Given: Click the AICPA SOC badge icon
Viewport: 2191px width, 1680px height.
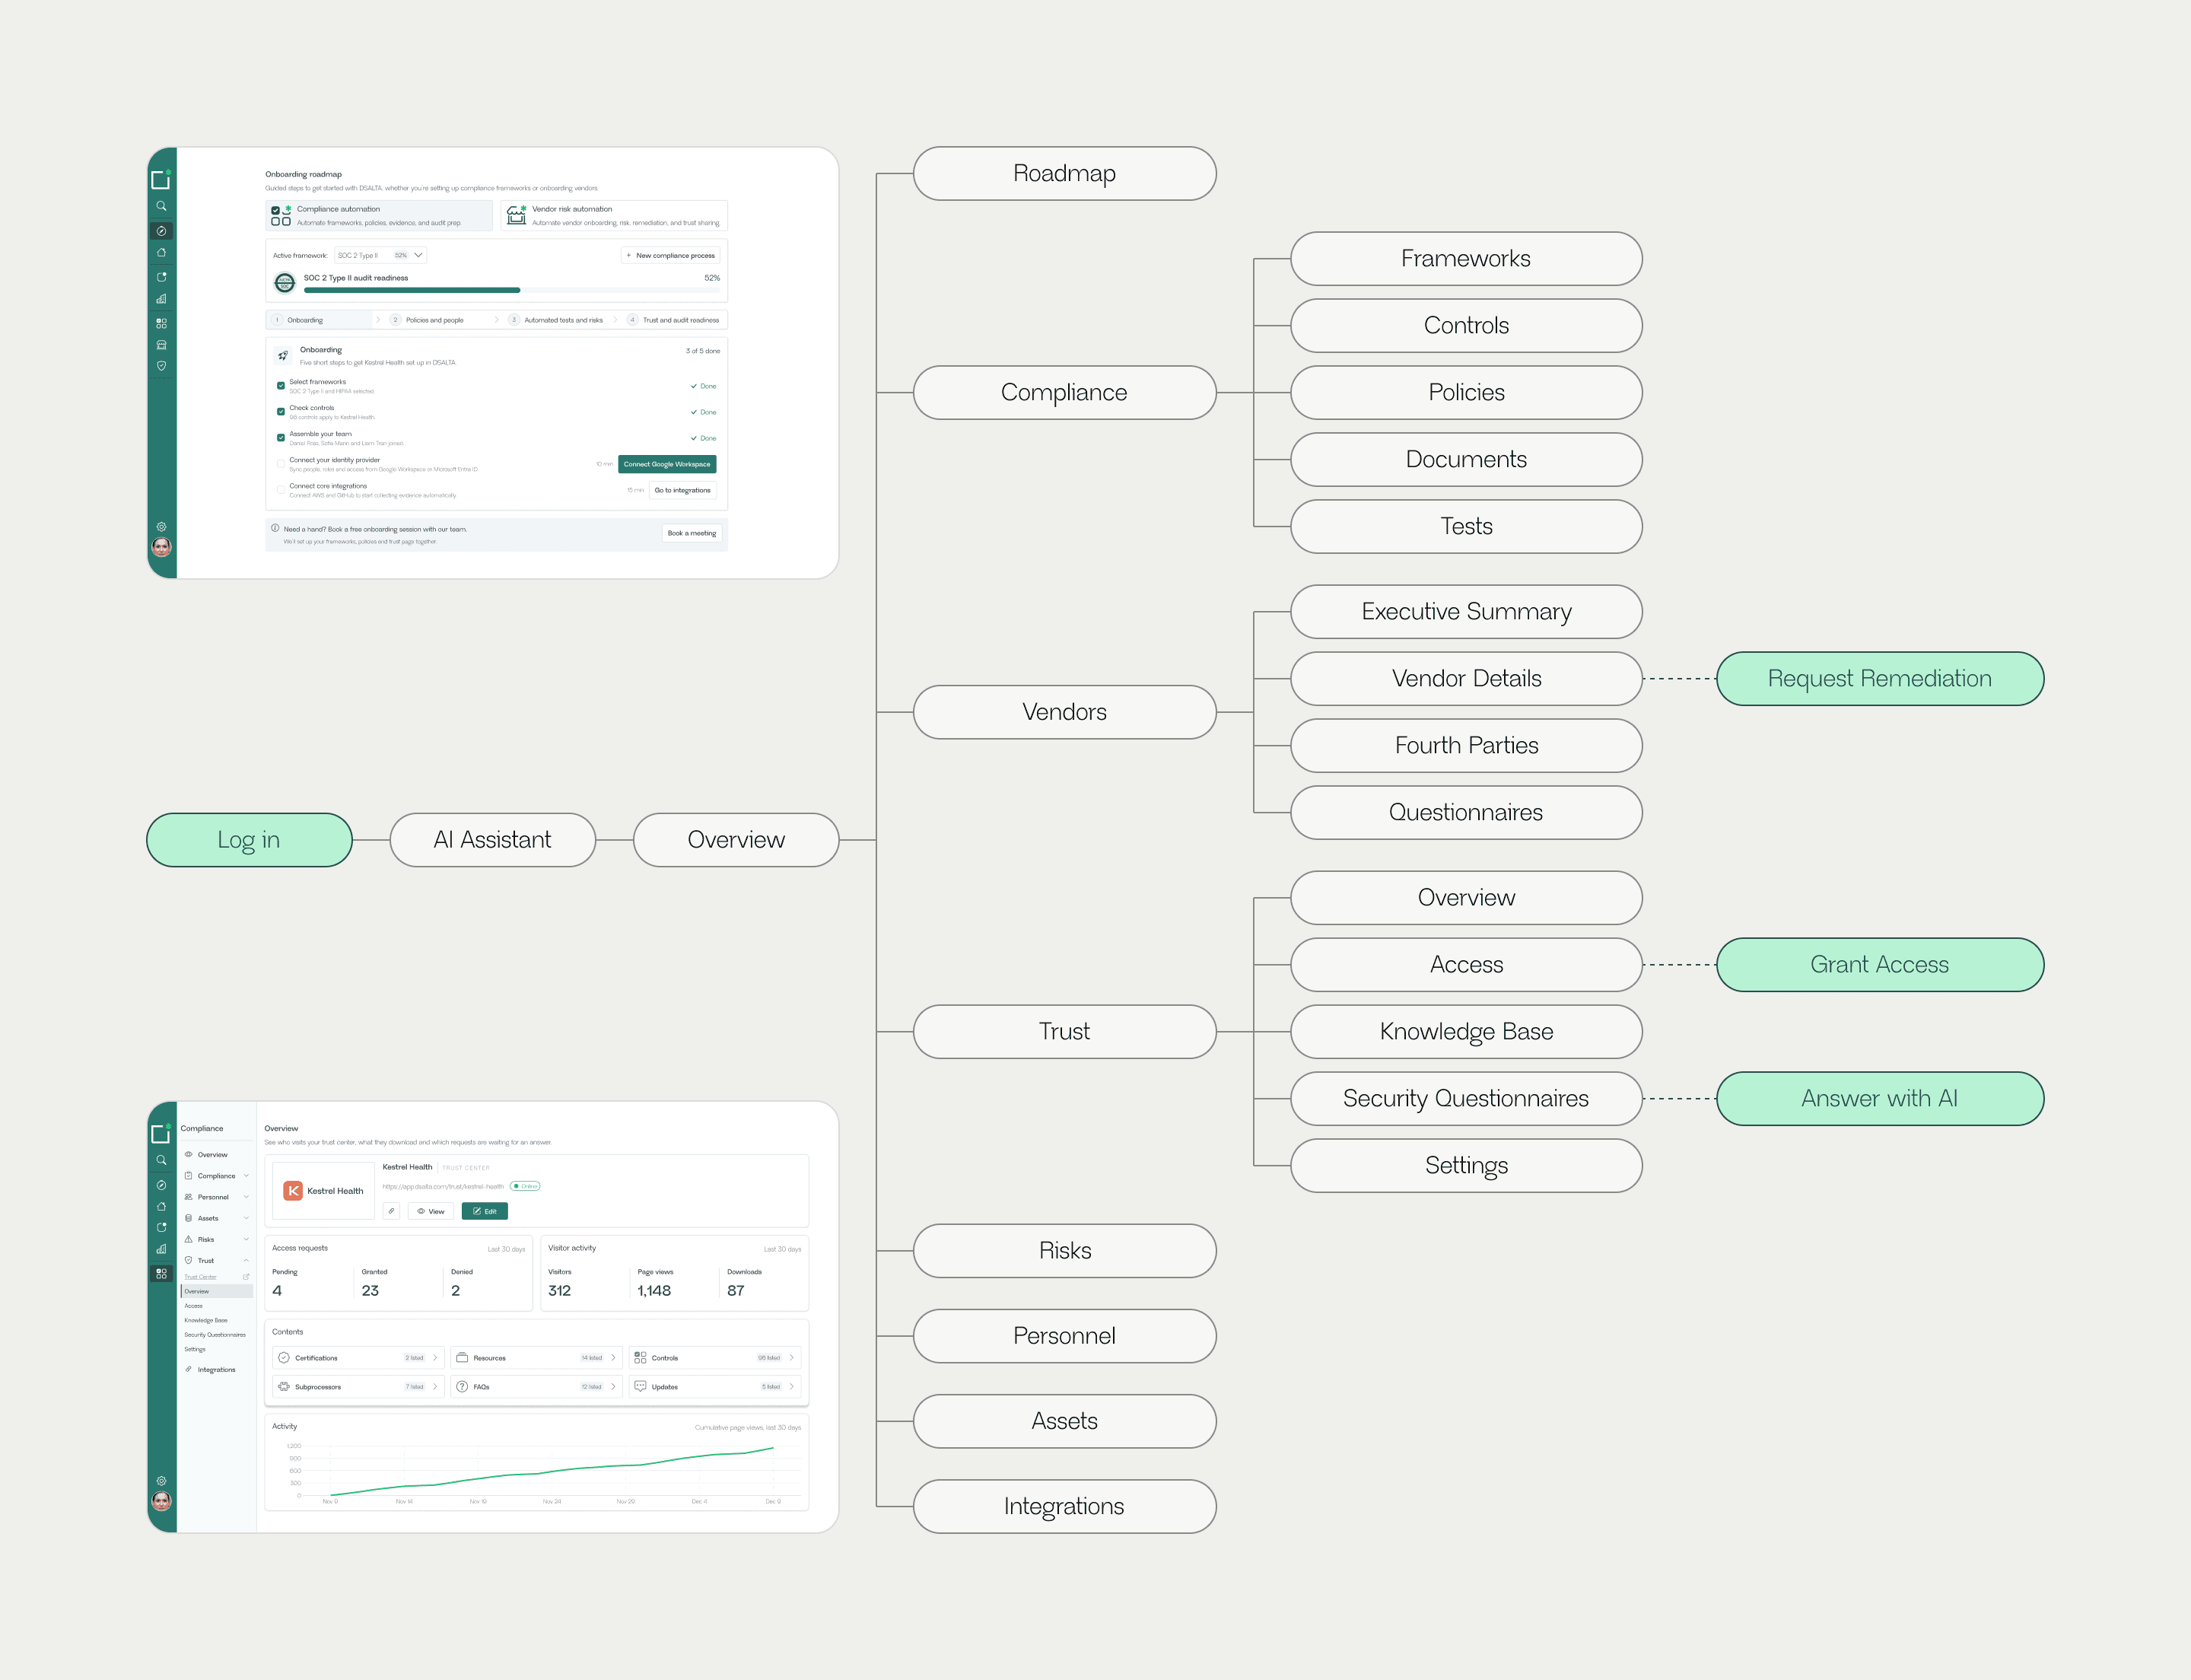Looking at the screenshot, I should pos(285,283).
